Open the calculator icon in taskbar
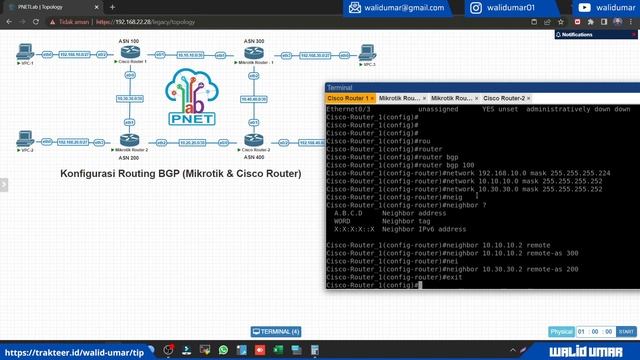Image resolution: width=640 pixels, height=360 pixels. pos(315,350)
